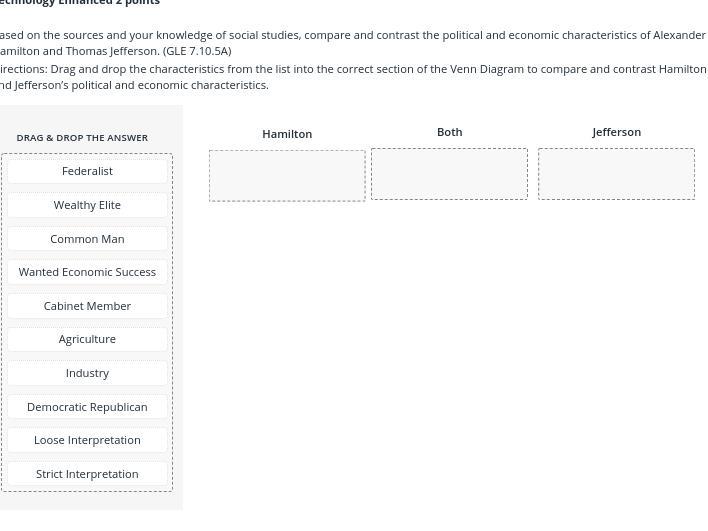Viewport: 708px width, 531px height.
Task: Click the Directions instruction paragraph
Action: [350, 77]
